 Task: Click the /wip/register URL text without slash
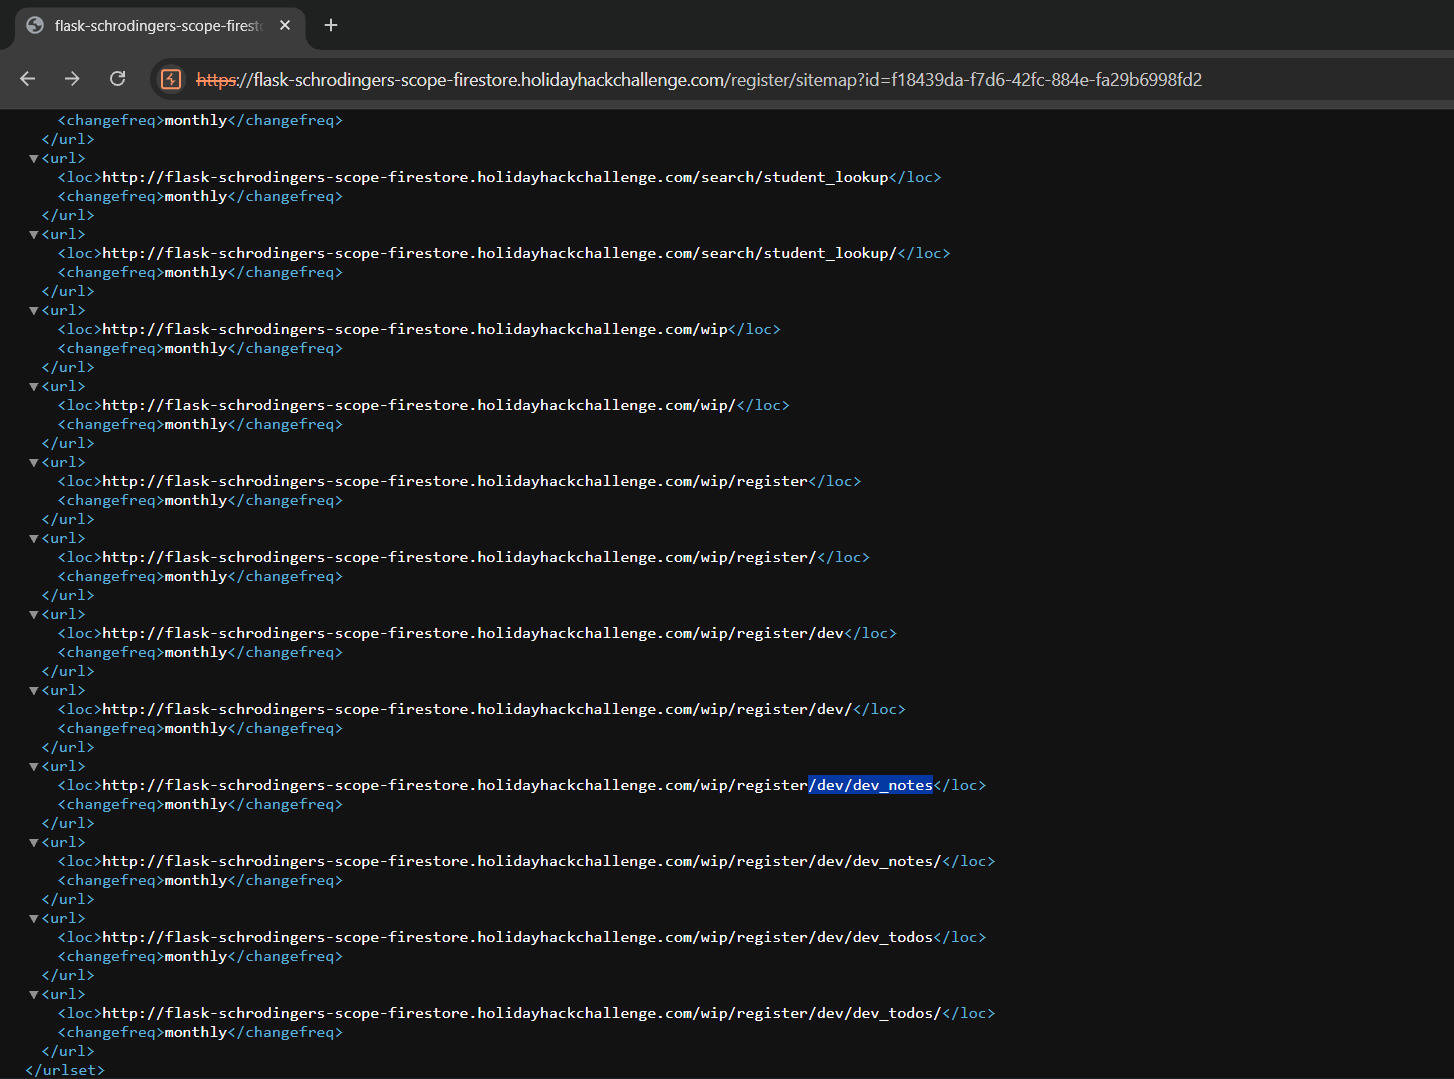455,481
